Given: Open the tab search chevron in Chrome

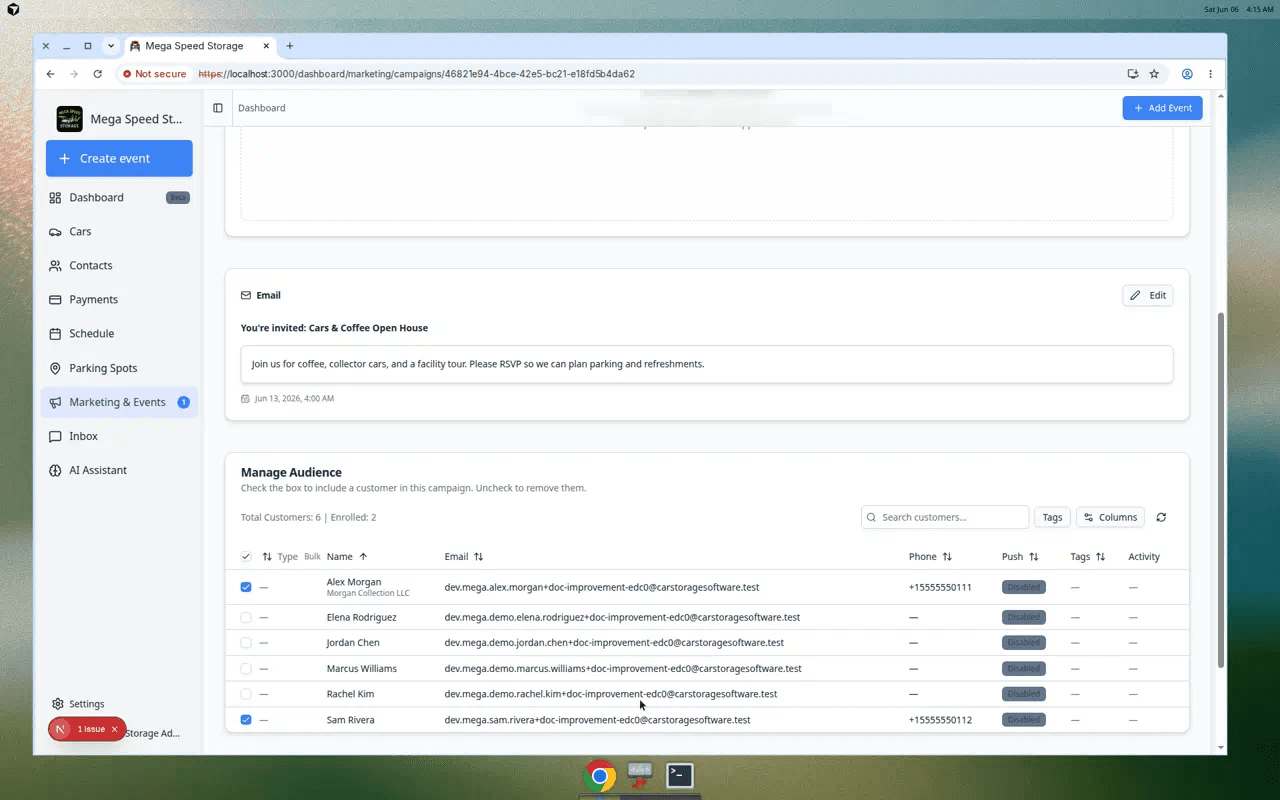Looking at the screenshot, I should [x=111, y=46].
